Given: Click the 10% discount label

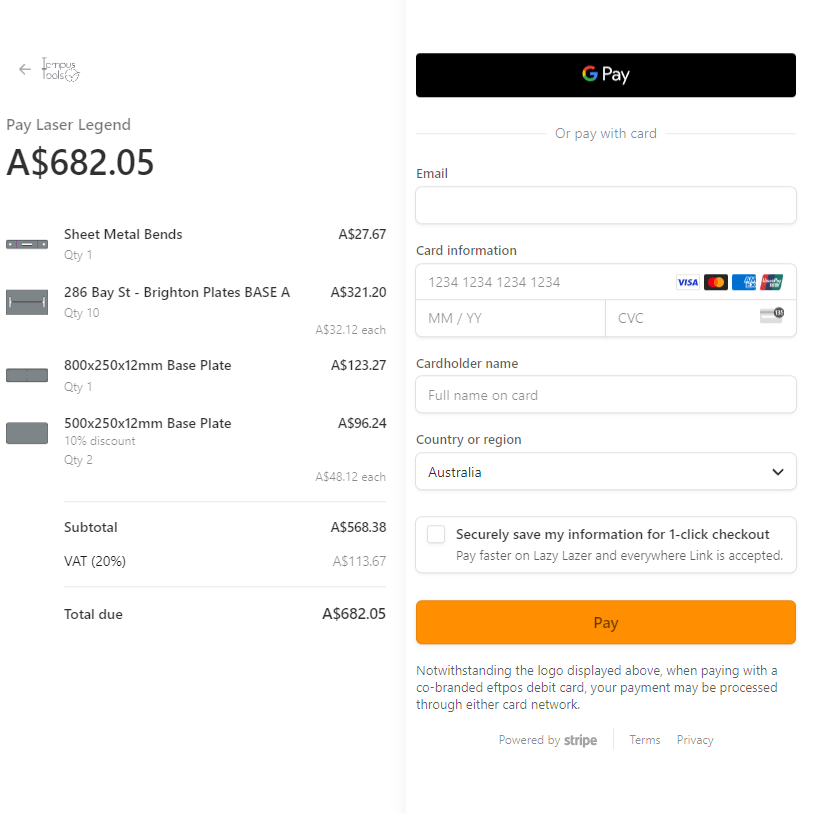Looking at the screenshot, I should [x=100, y=441].
